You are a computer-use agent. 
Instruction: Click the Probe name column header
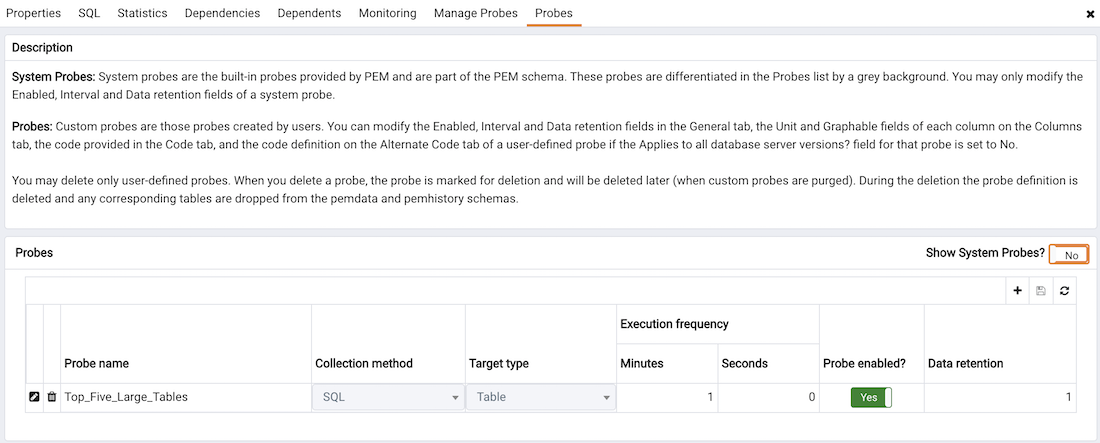186,344
